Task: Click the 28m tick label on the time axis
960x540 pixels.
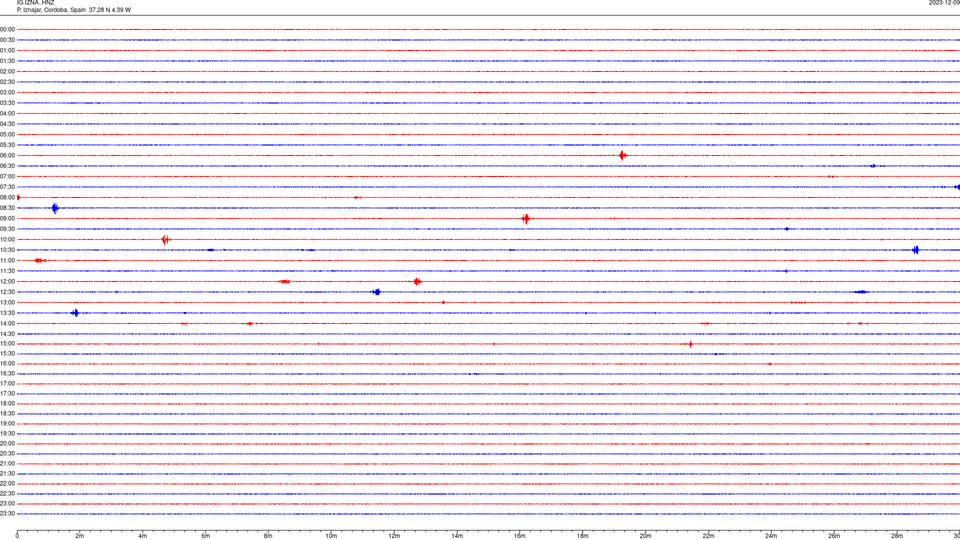Action: click(897, 536)
